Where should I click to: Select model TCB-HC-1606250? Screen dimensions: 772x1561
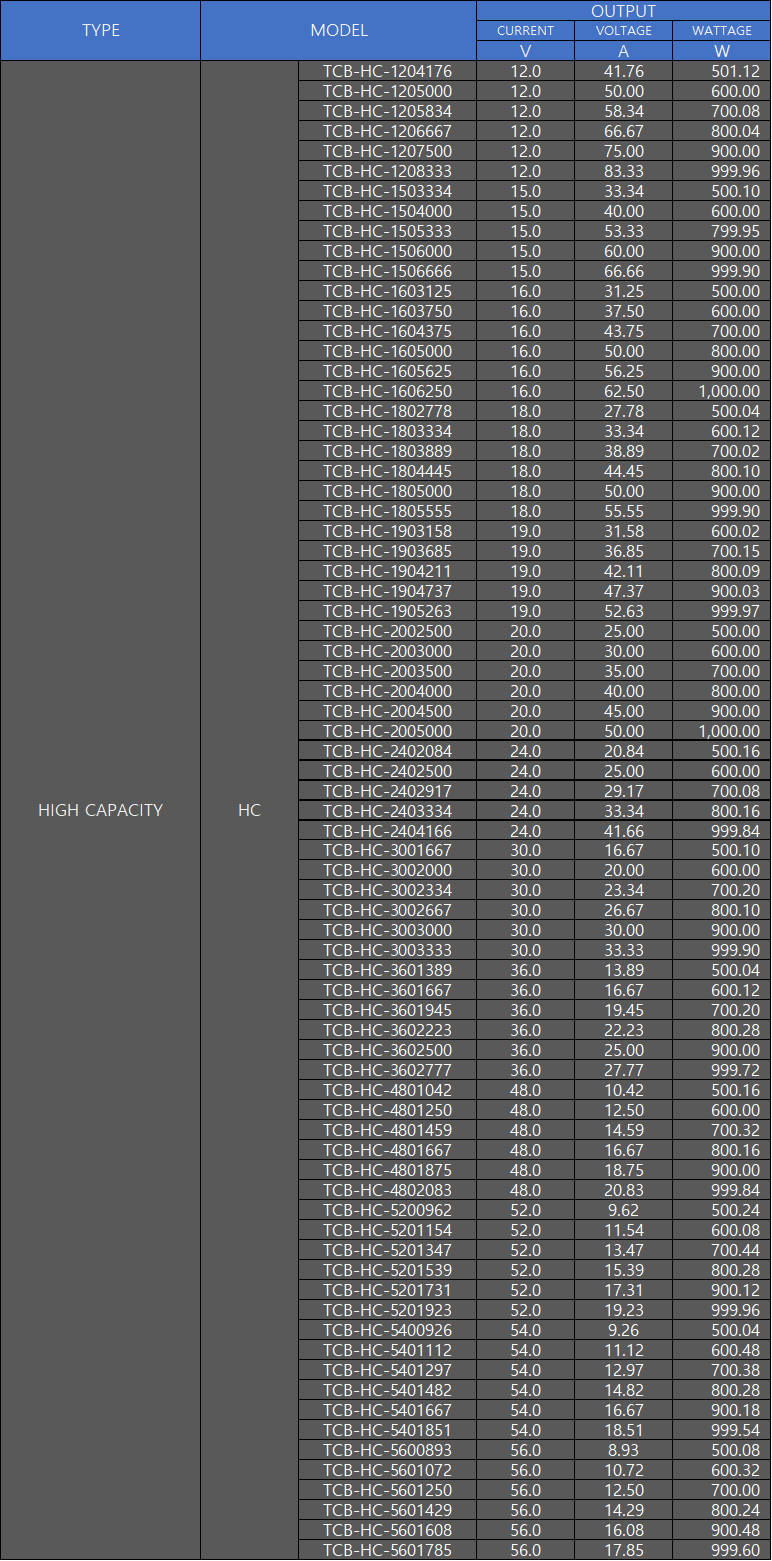coord(387,391)
